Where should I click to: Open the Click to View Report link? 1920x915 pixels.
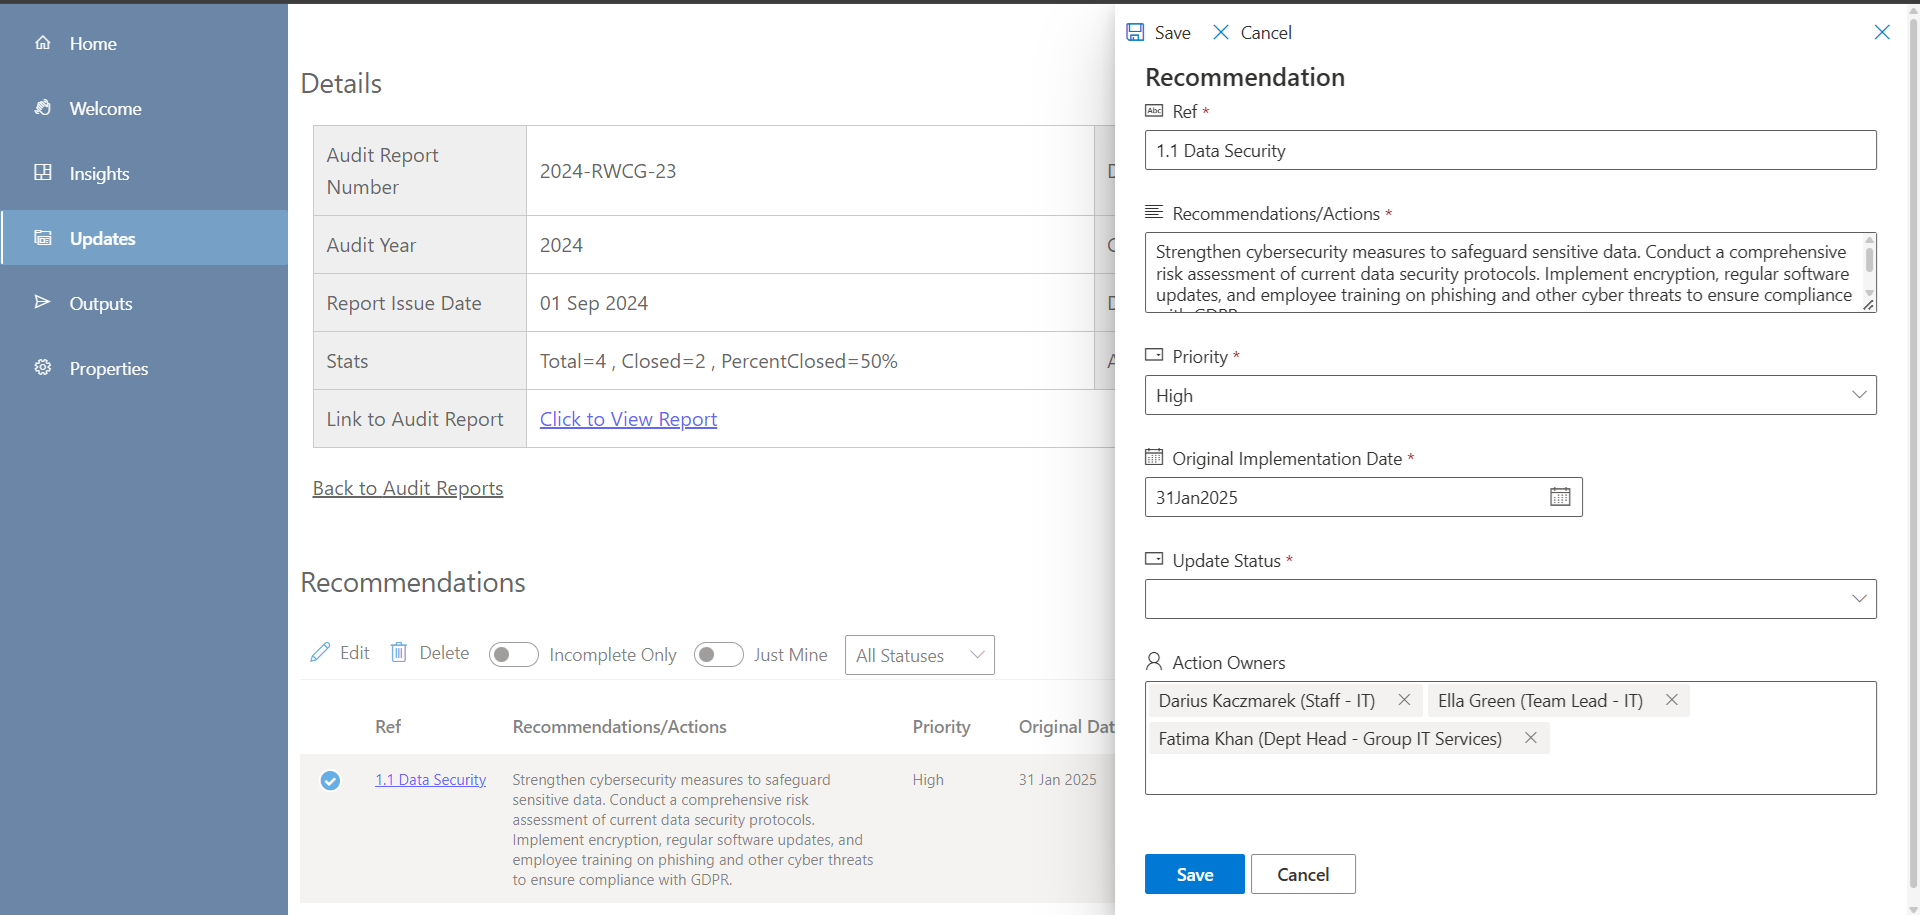628,419
